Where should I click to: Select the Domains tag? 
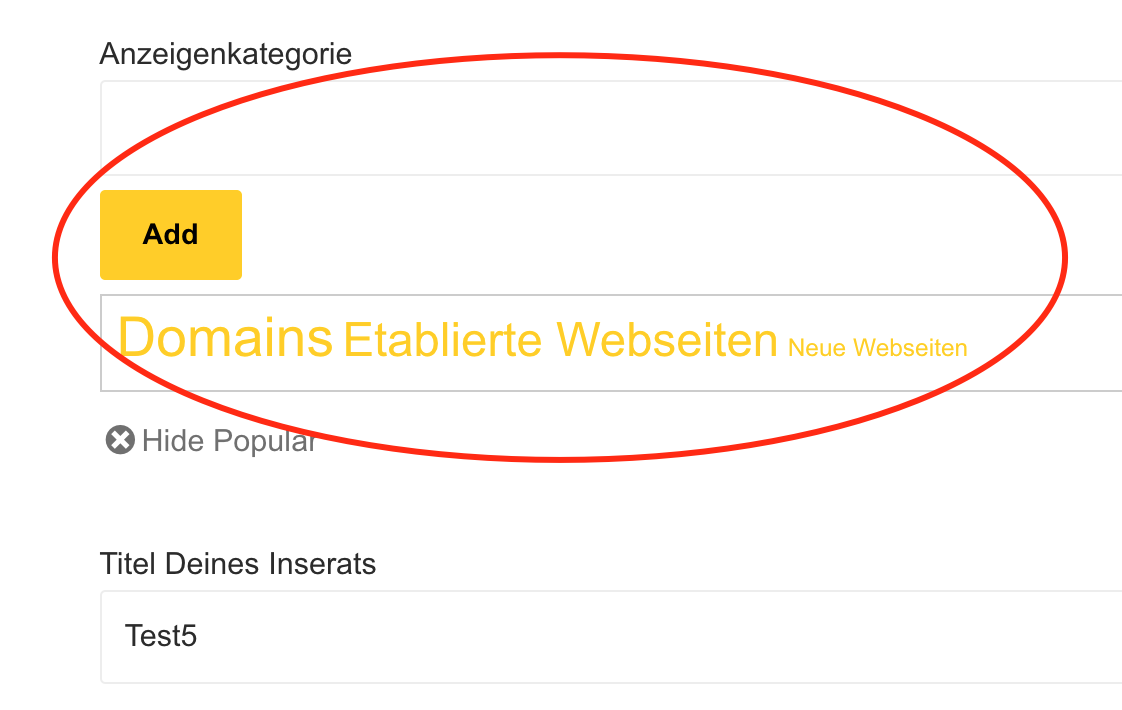point(225,338)
